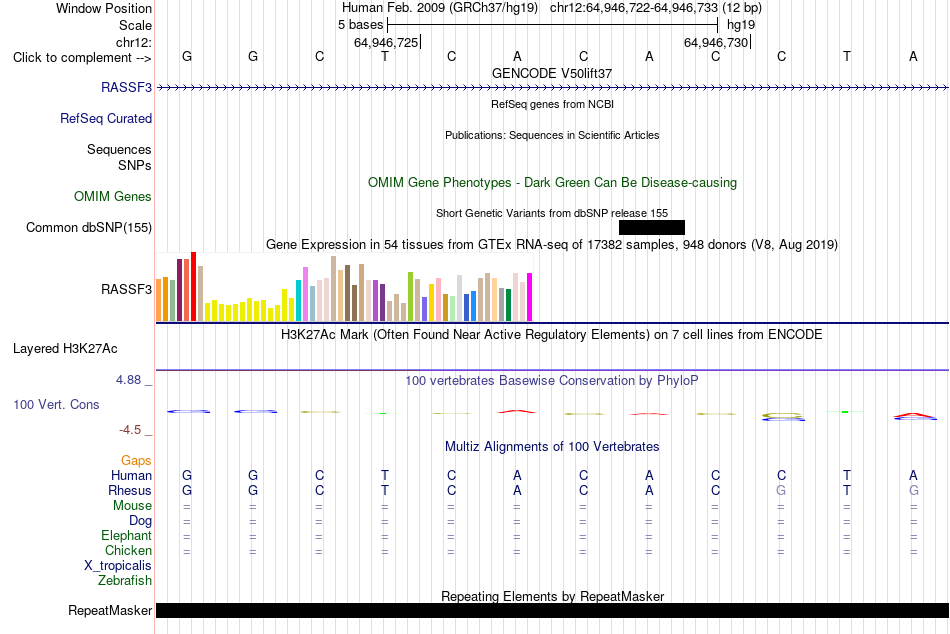Viewport: 950px width, 634px height.
Task: Click the 'RefSeq genes from NCBI' title
Action: [552, 104]
